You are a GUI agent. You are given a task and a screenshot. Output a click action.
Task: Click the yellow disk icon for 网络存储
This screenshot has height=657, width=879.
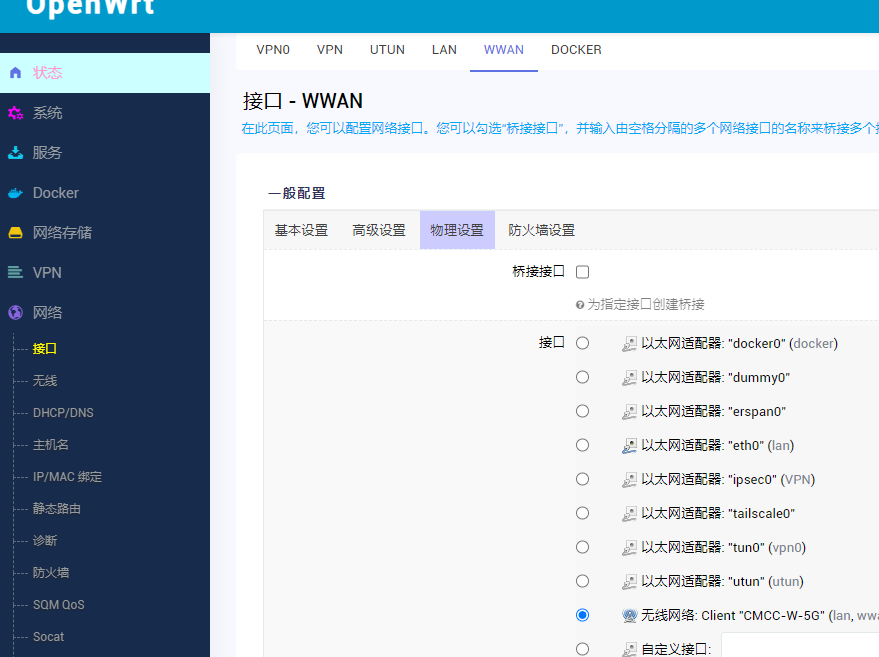16,233
